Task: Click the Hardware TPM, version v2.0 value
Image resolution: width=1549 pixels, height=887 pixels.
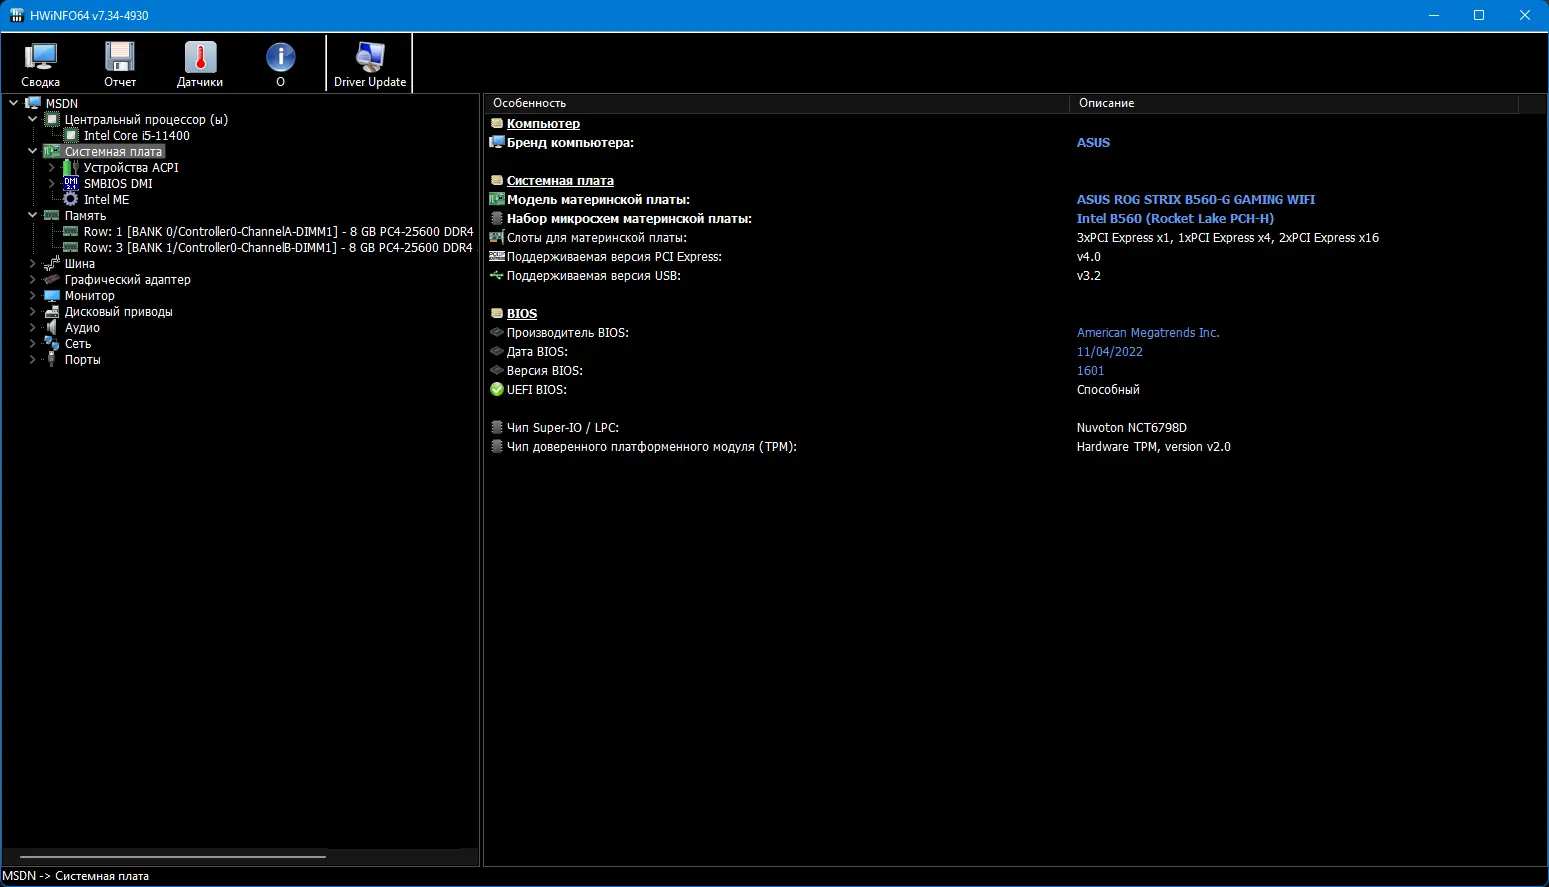Action: 1154,446
